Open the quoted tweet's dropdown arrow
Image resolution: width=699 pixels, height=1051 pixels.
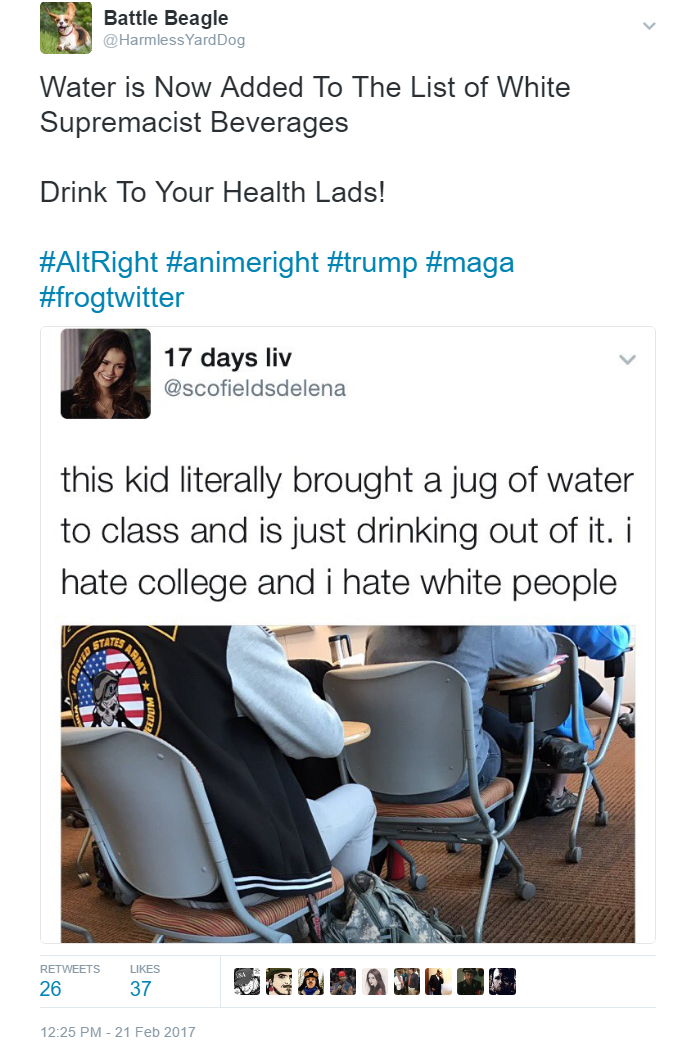pyautogui.click(x=628, y=360)
